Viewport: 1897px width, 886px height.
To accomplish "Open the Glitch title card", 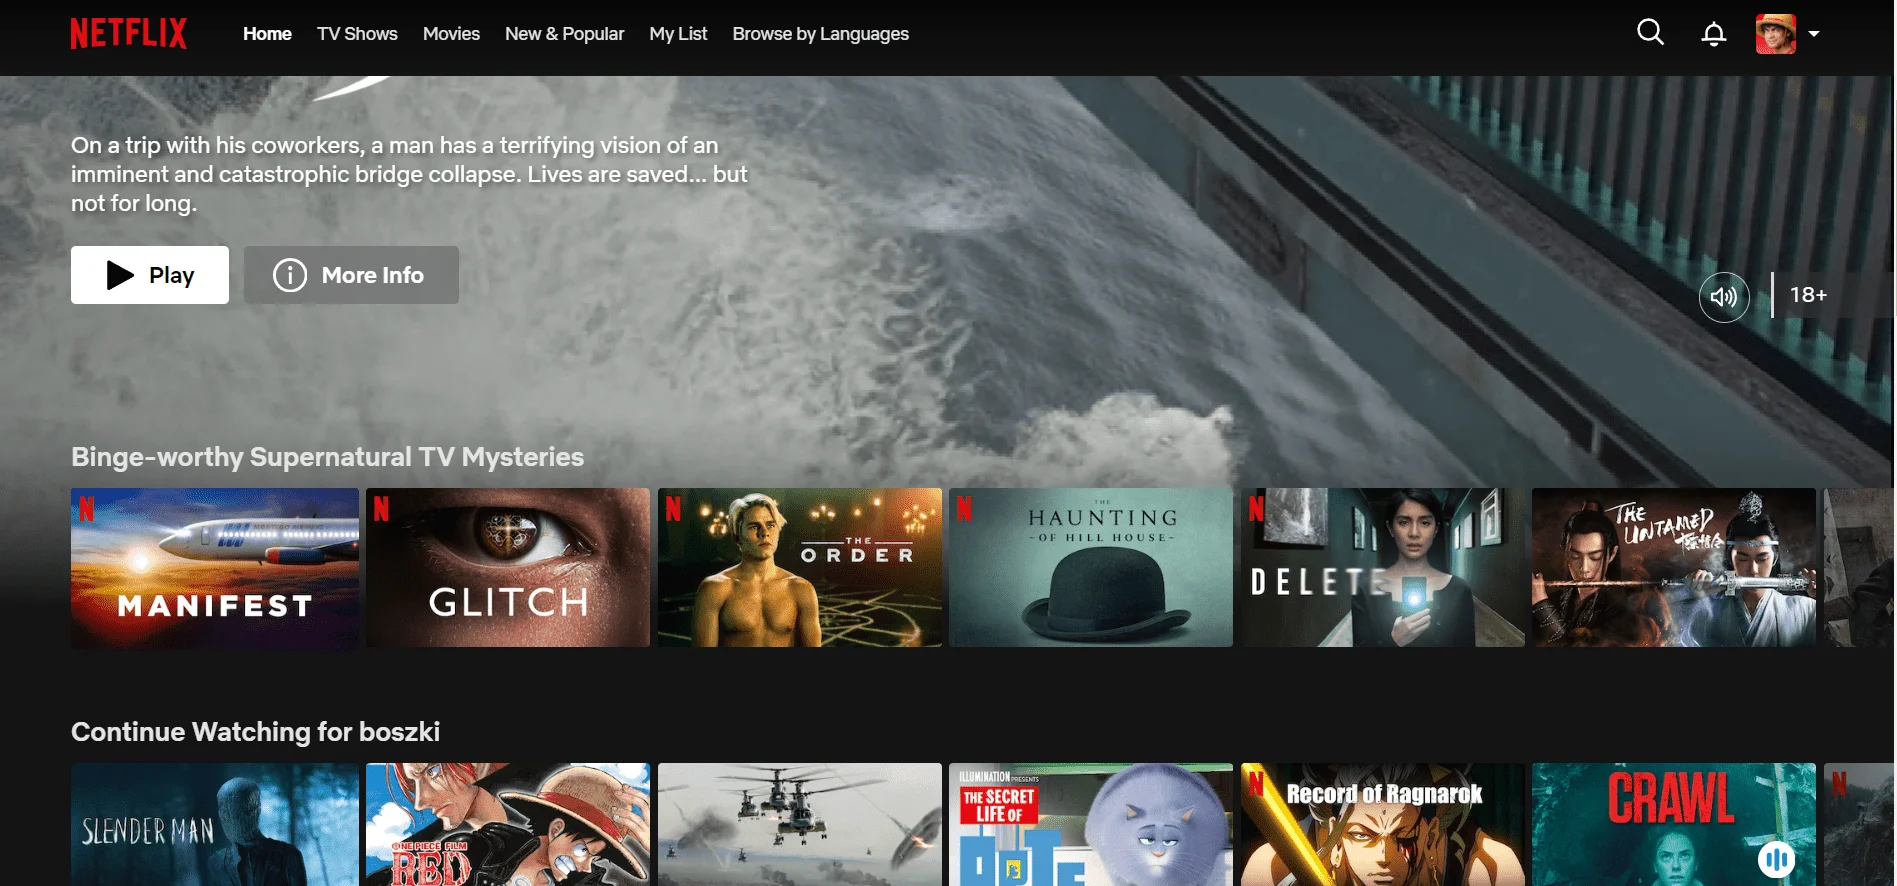I will [x=508, y=568].
